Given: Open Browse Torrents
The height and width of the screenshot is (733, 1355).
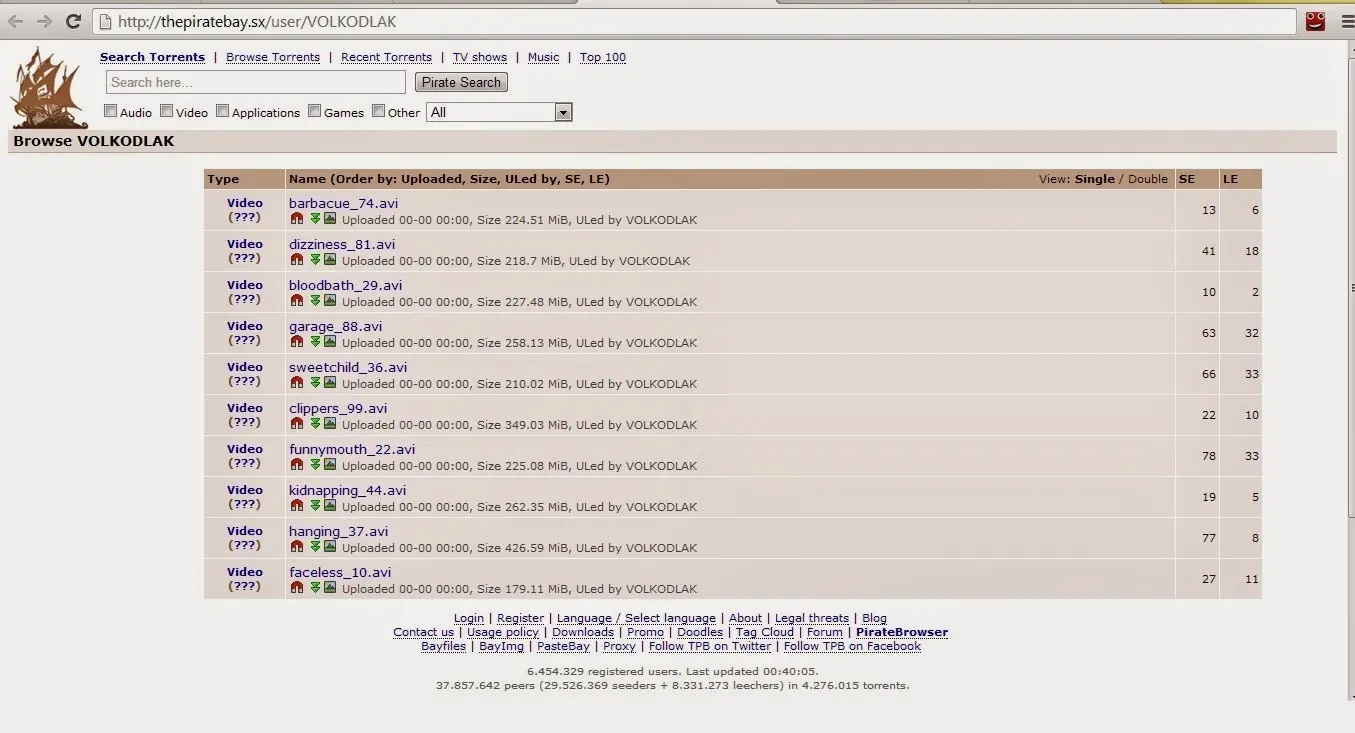Looking at the screenshot, I should 273,57.
